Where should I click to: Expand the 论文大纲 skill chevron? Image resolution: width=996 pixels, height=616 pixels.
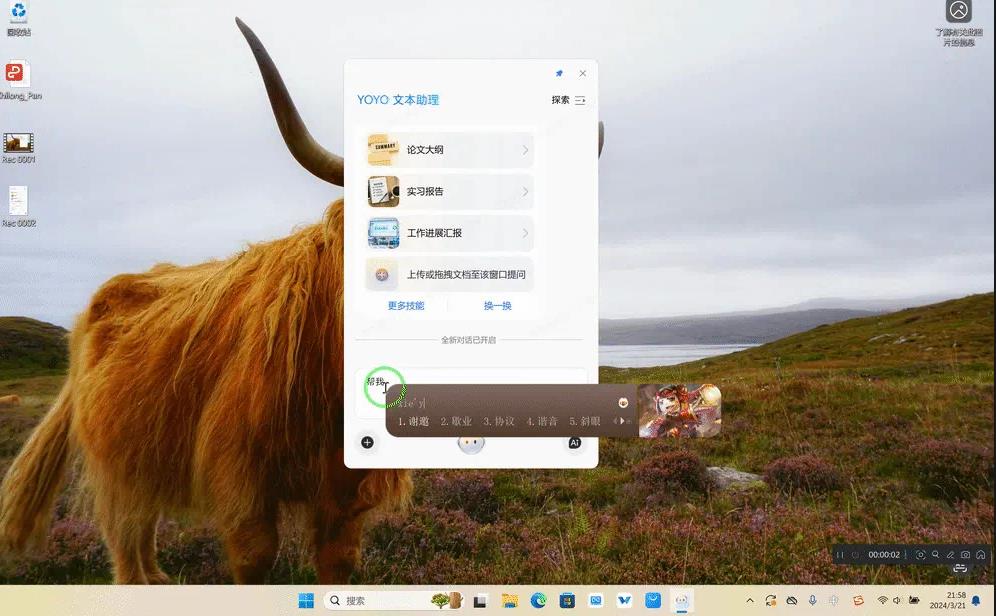[525, 150]
